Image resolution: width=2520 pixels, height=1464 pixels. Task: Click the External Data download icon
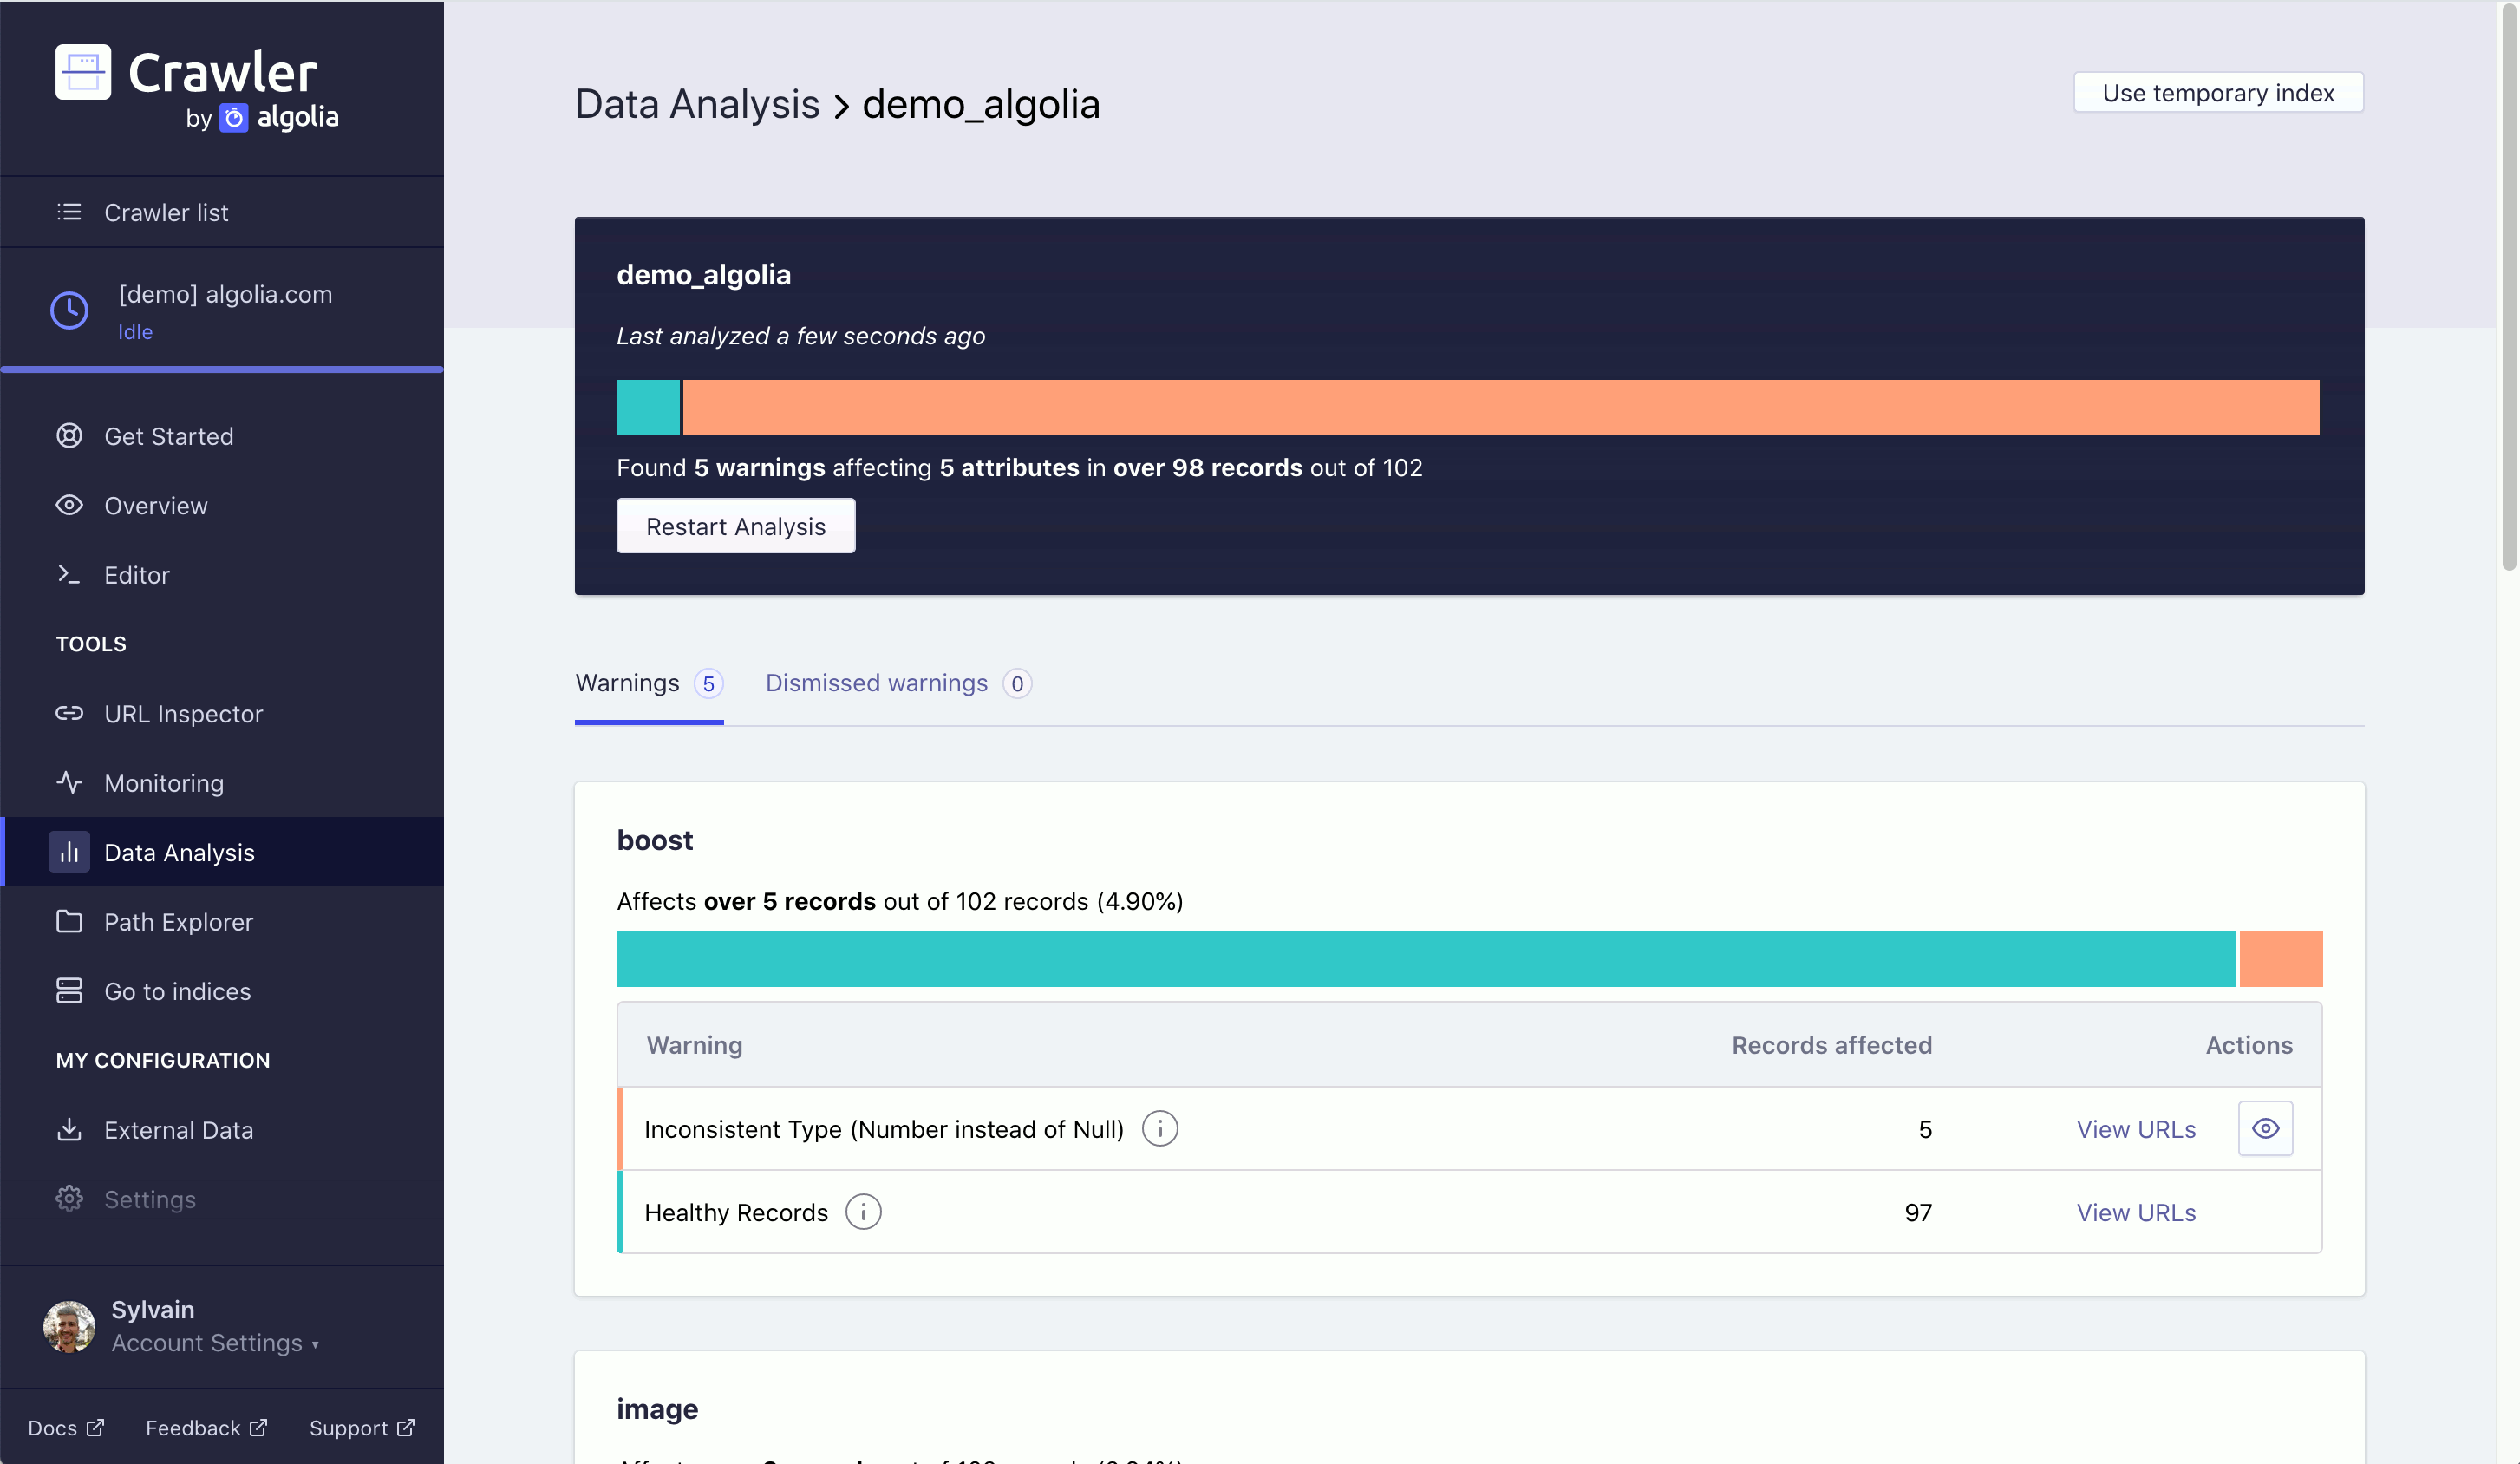click(x=69, y=1129)
